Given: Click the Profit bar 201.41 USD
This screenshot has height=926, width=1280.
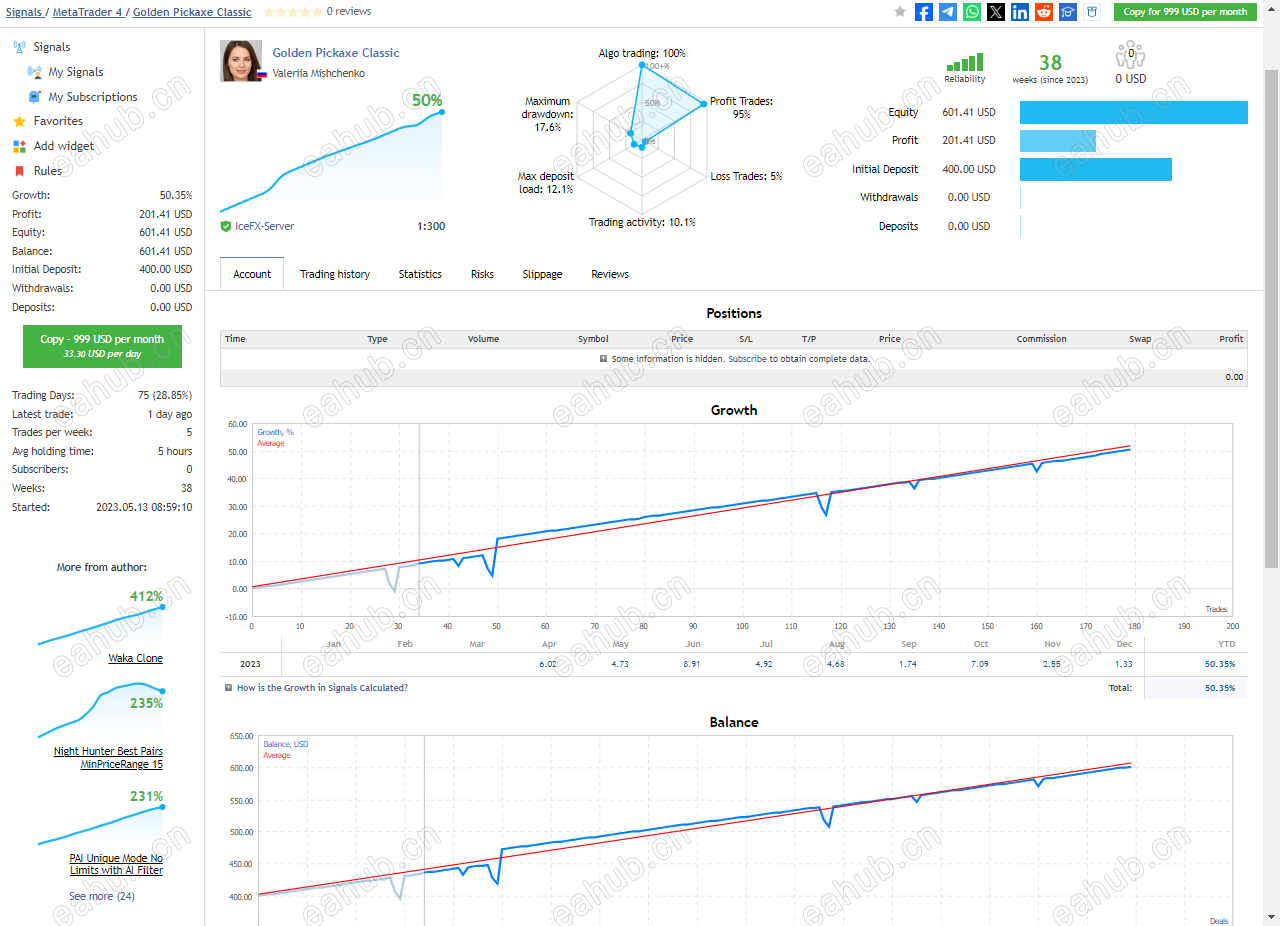Looking at the screenshot, I should (x=1058, y=140).
